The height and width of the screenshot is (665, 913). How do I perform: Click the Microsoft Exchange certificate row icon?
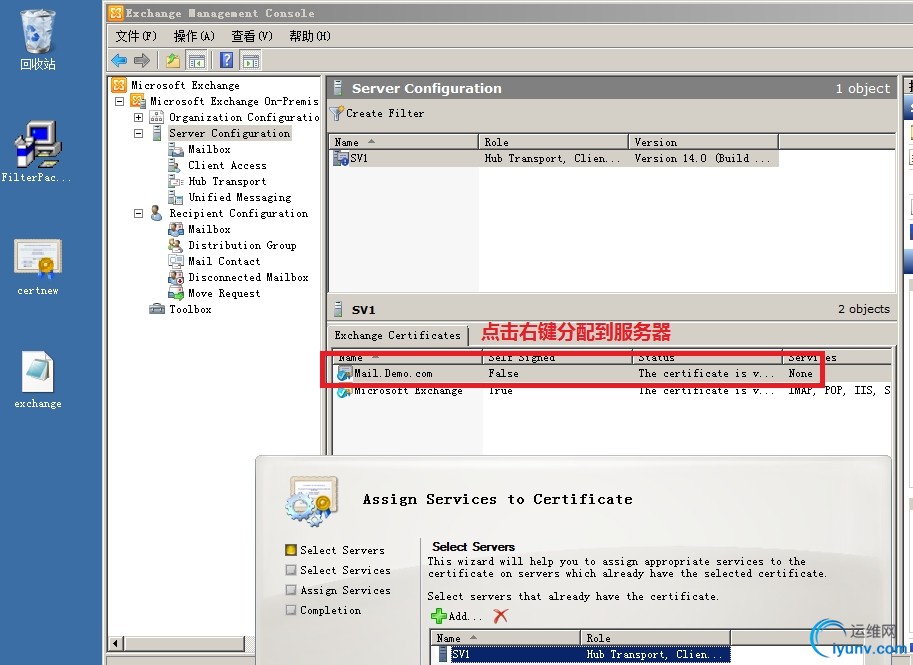click(344, 392)
